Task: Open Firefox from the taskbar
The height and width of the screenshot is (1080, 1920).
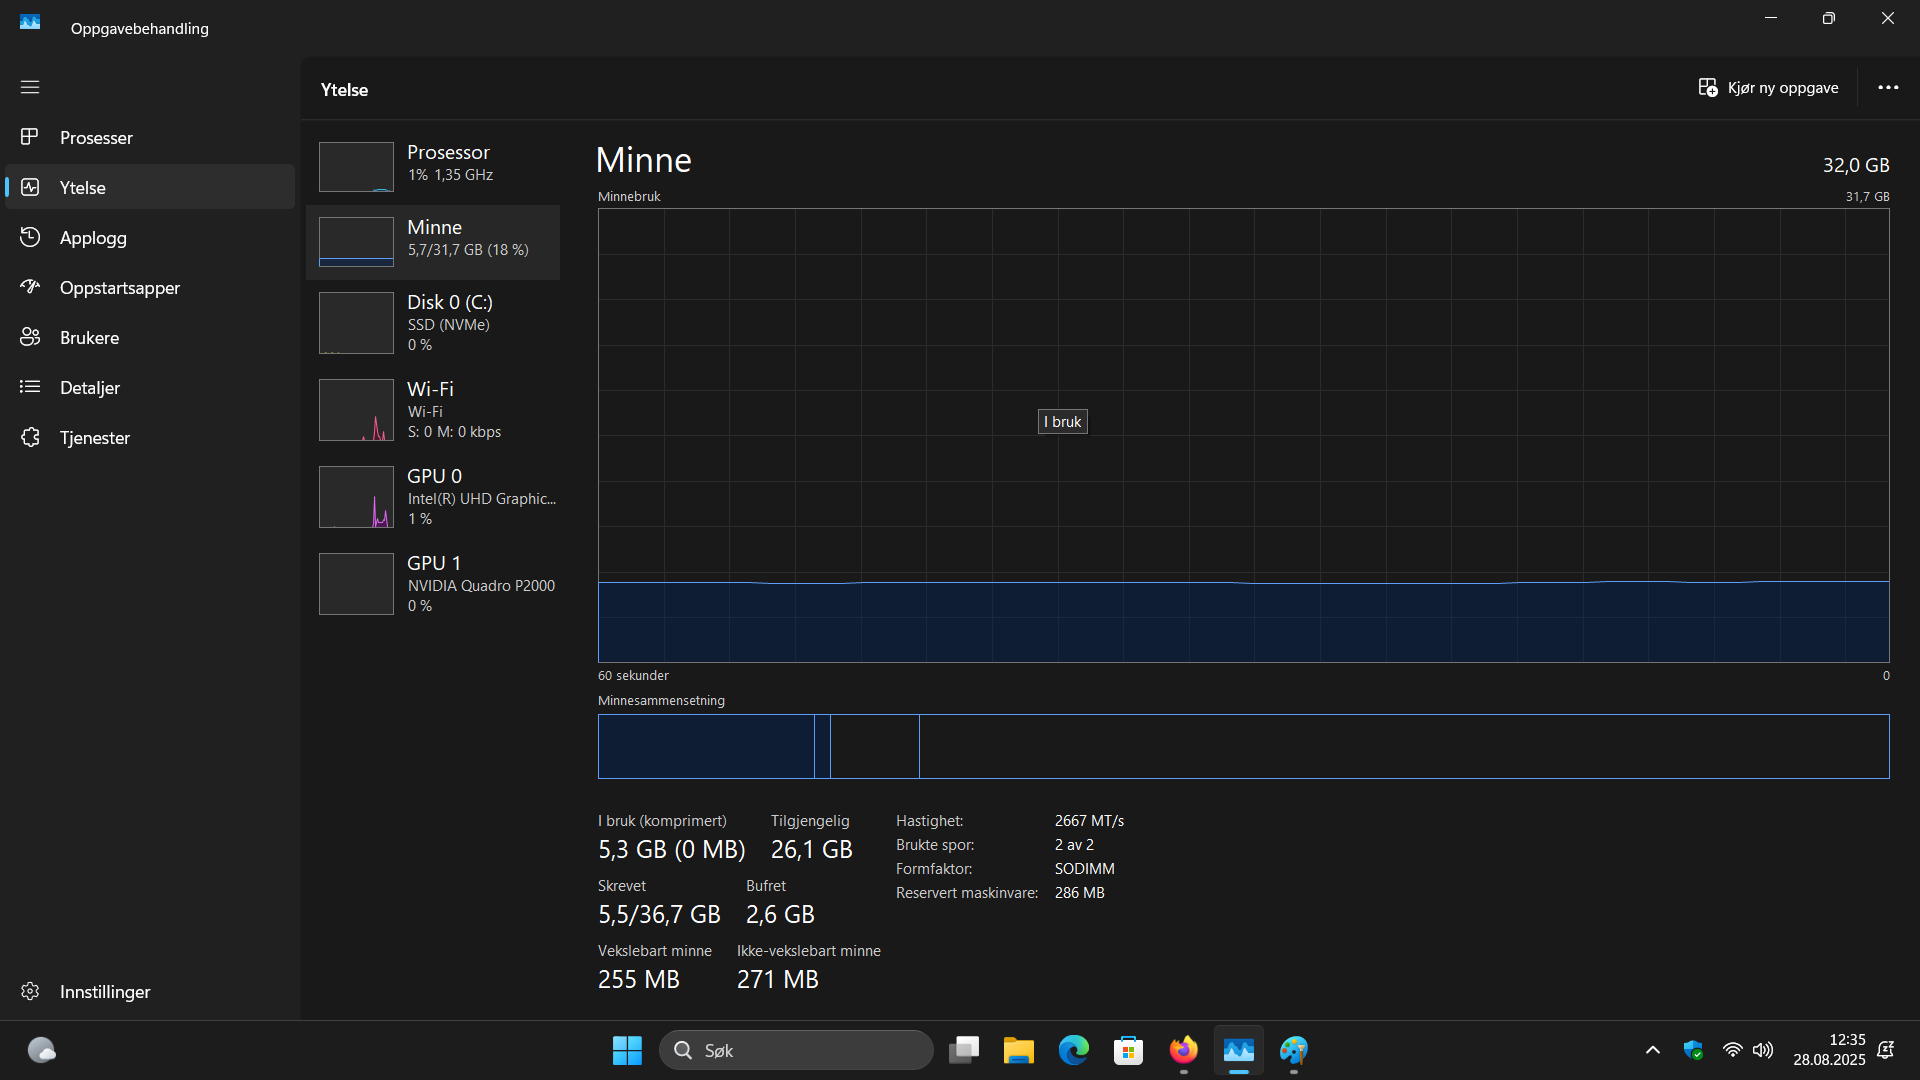Action: pos(1184,1050)
